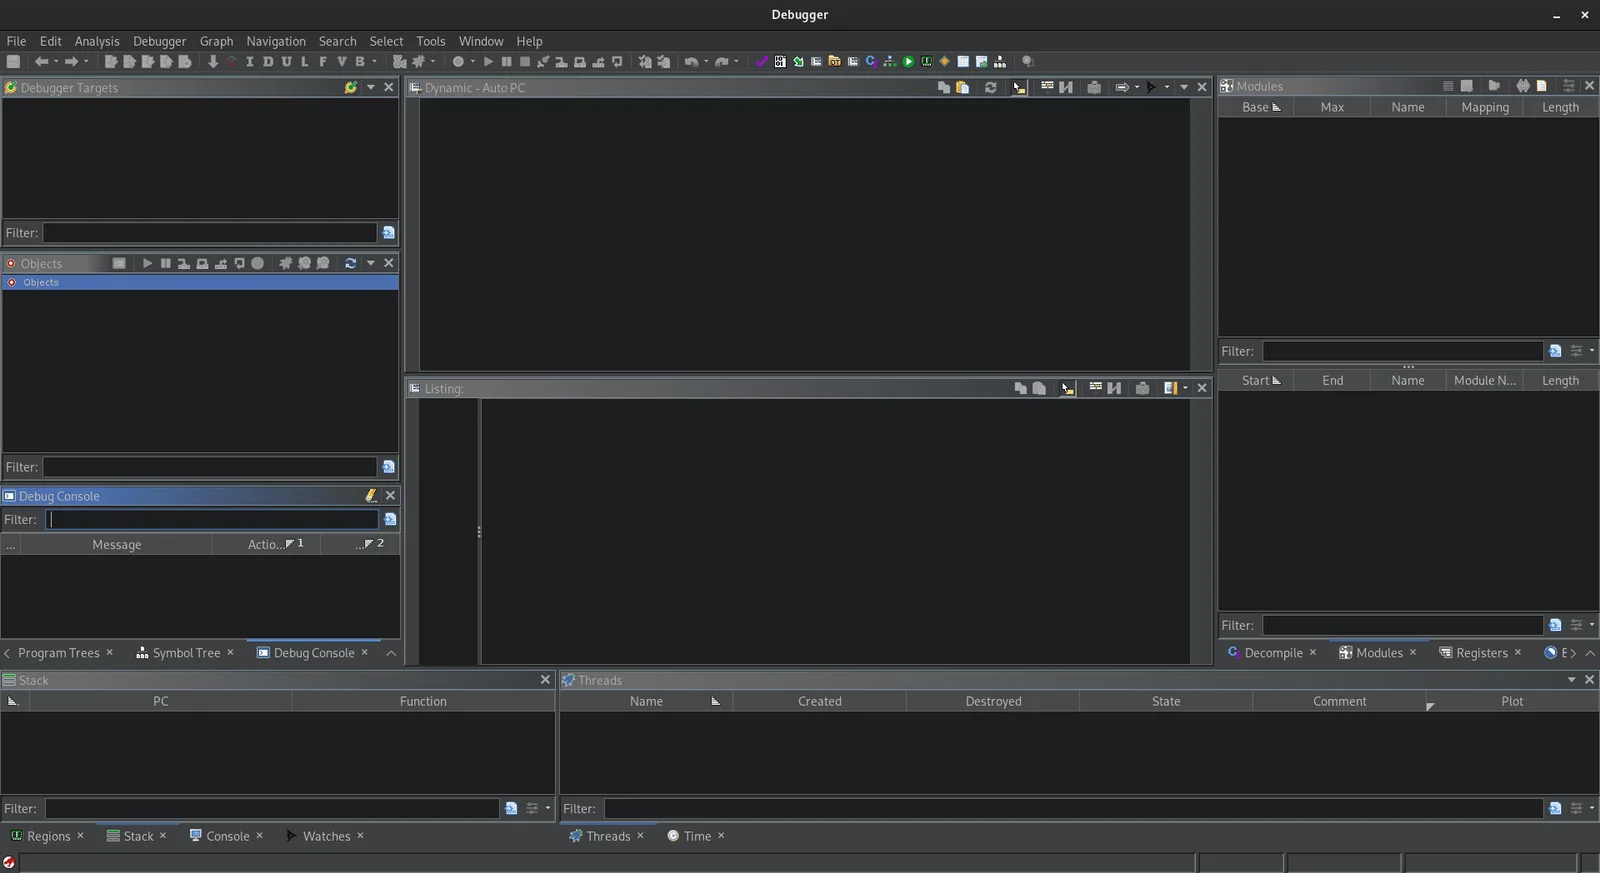Image resolution: width=1600 pixels, height=873 pixels.
Task: Open the Navigation menu
Action: tap(276, 41)
